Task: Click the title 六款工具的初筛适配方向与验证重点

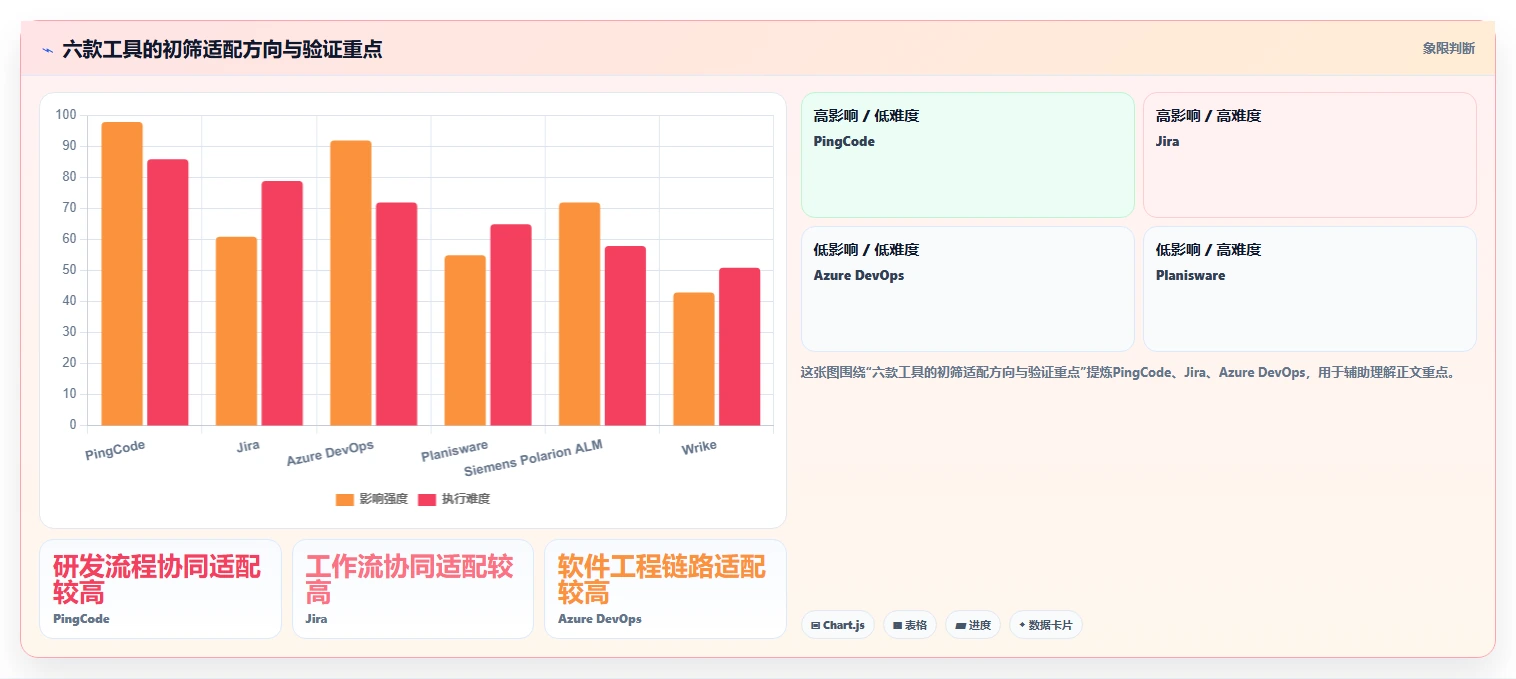Action: point(222,49)
